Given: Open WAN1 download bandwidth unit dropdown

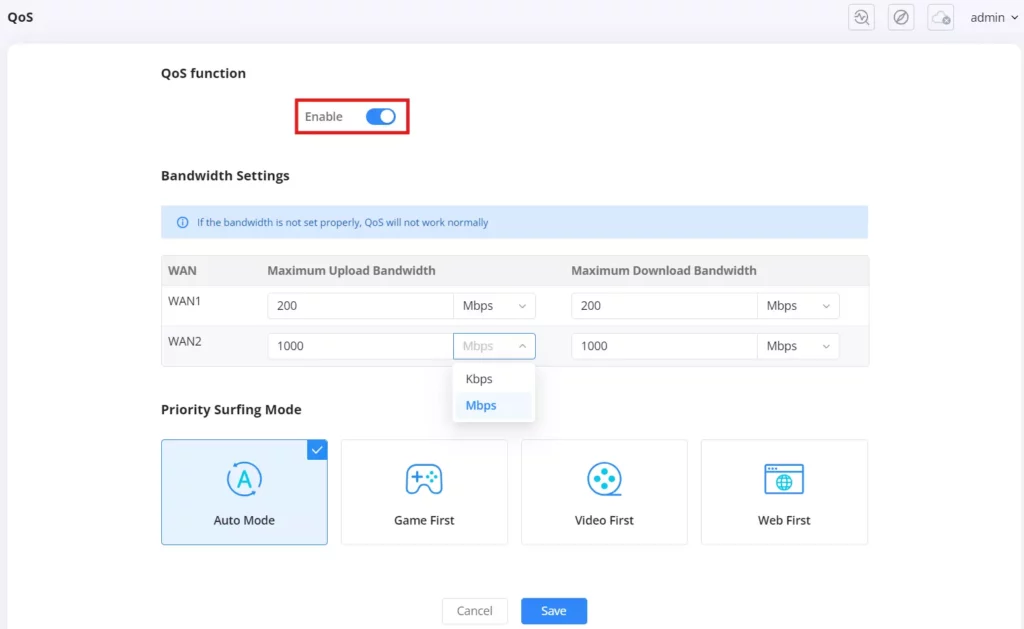Looking at the screenshot, I should click(798, 306).
